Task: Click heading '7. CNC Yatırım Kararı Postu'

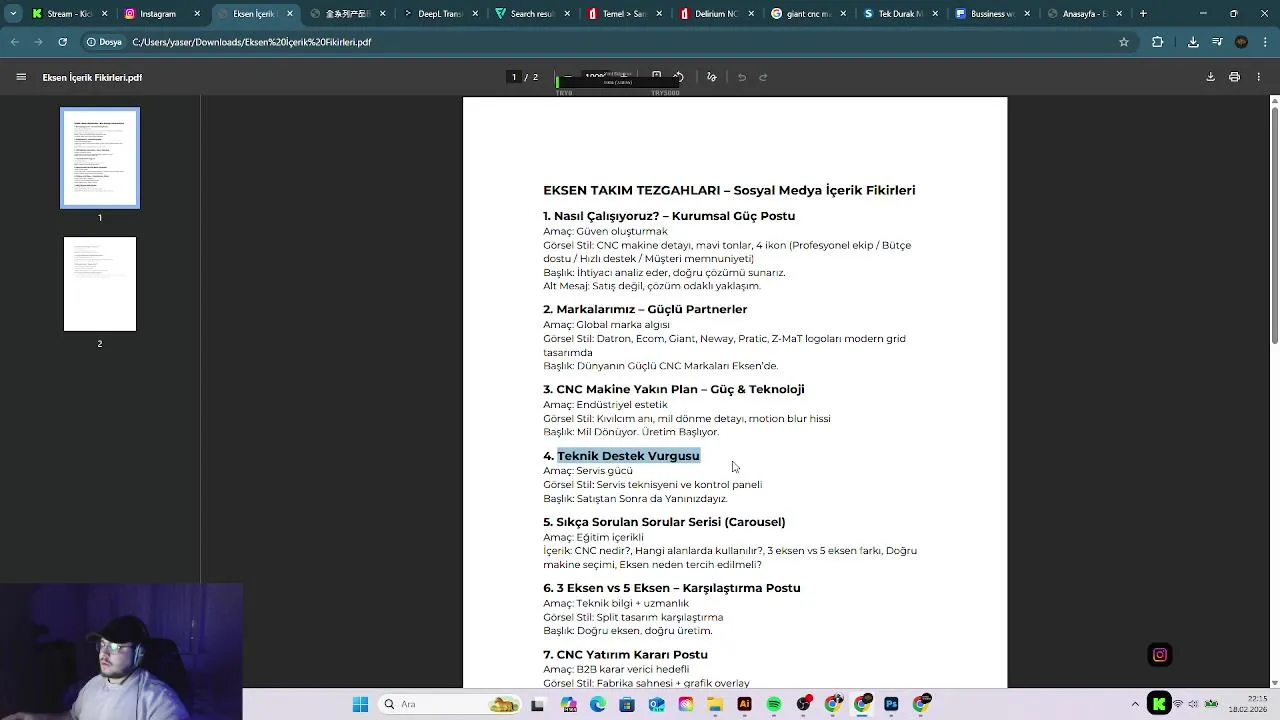Action: tap(625, 655)
